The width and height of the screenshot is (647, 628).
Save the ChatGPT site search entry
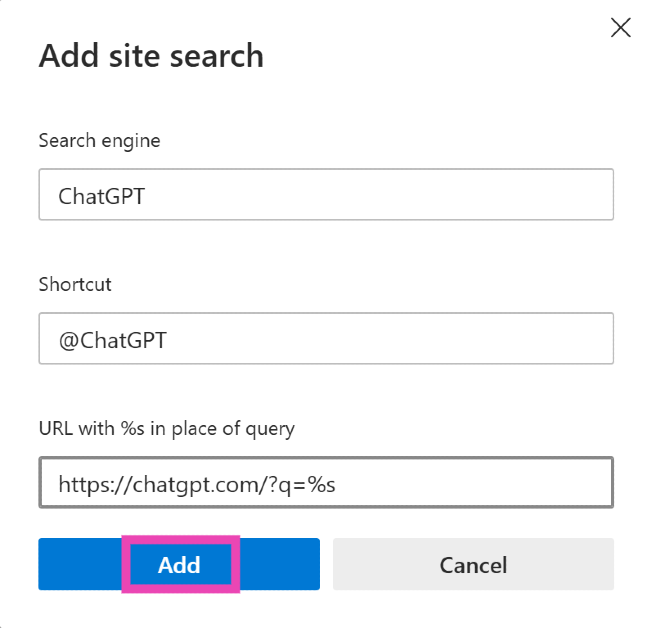pyautogui.click(x=179, y=564)
